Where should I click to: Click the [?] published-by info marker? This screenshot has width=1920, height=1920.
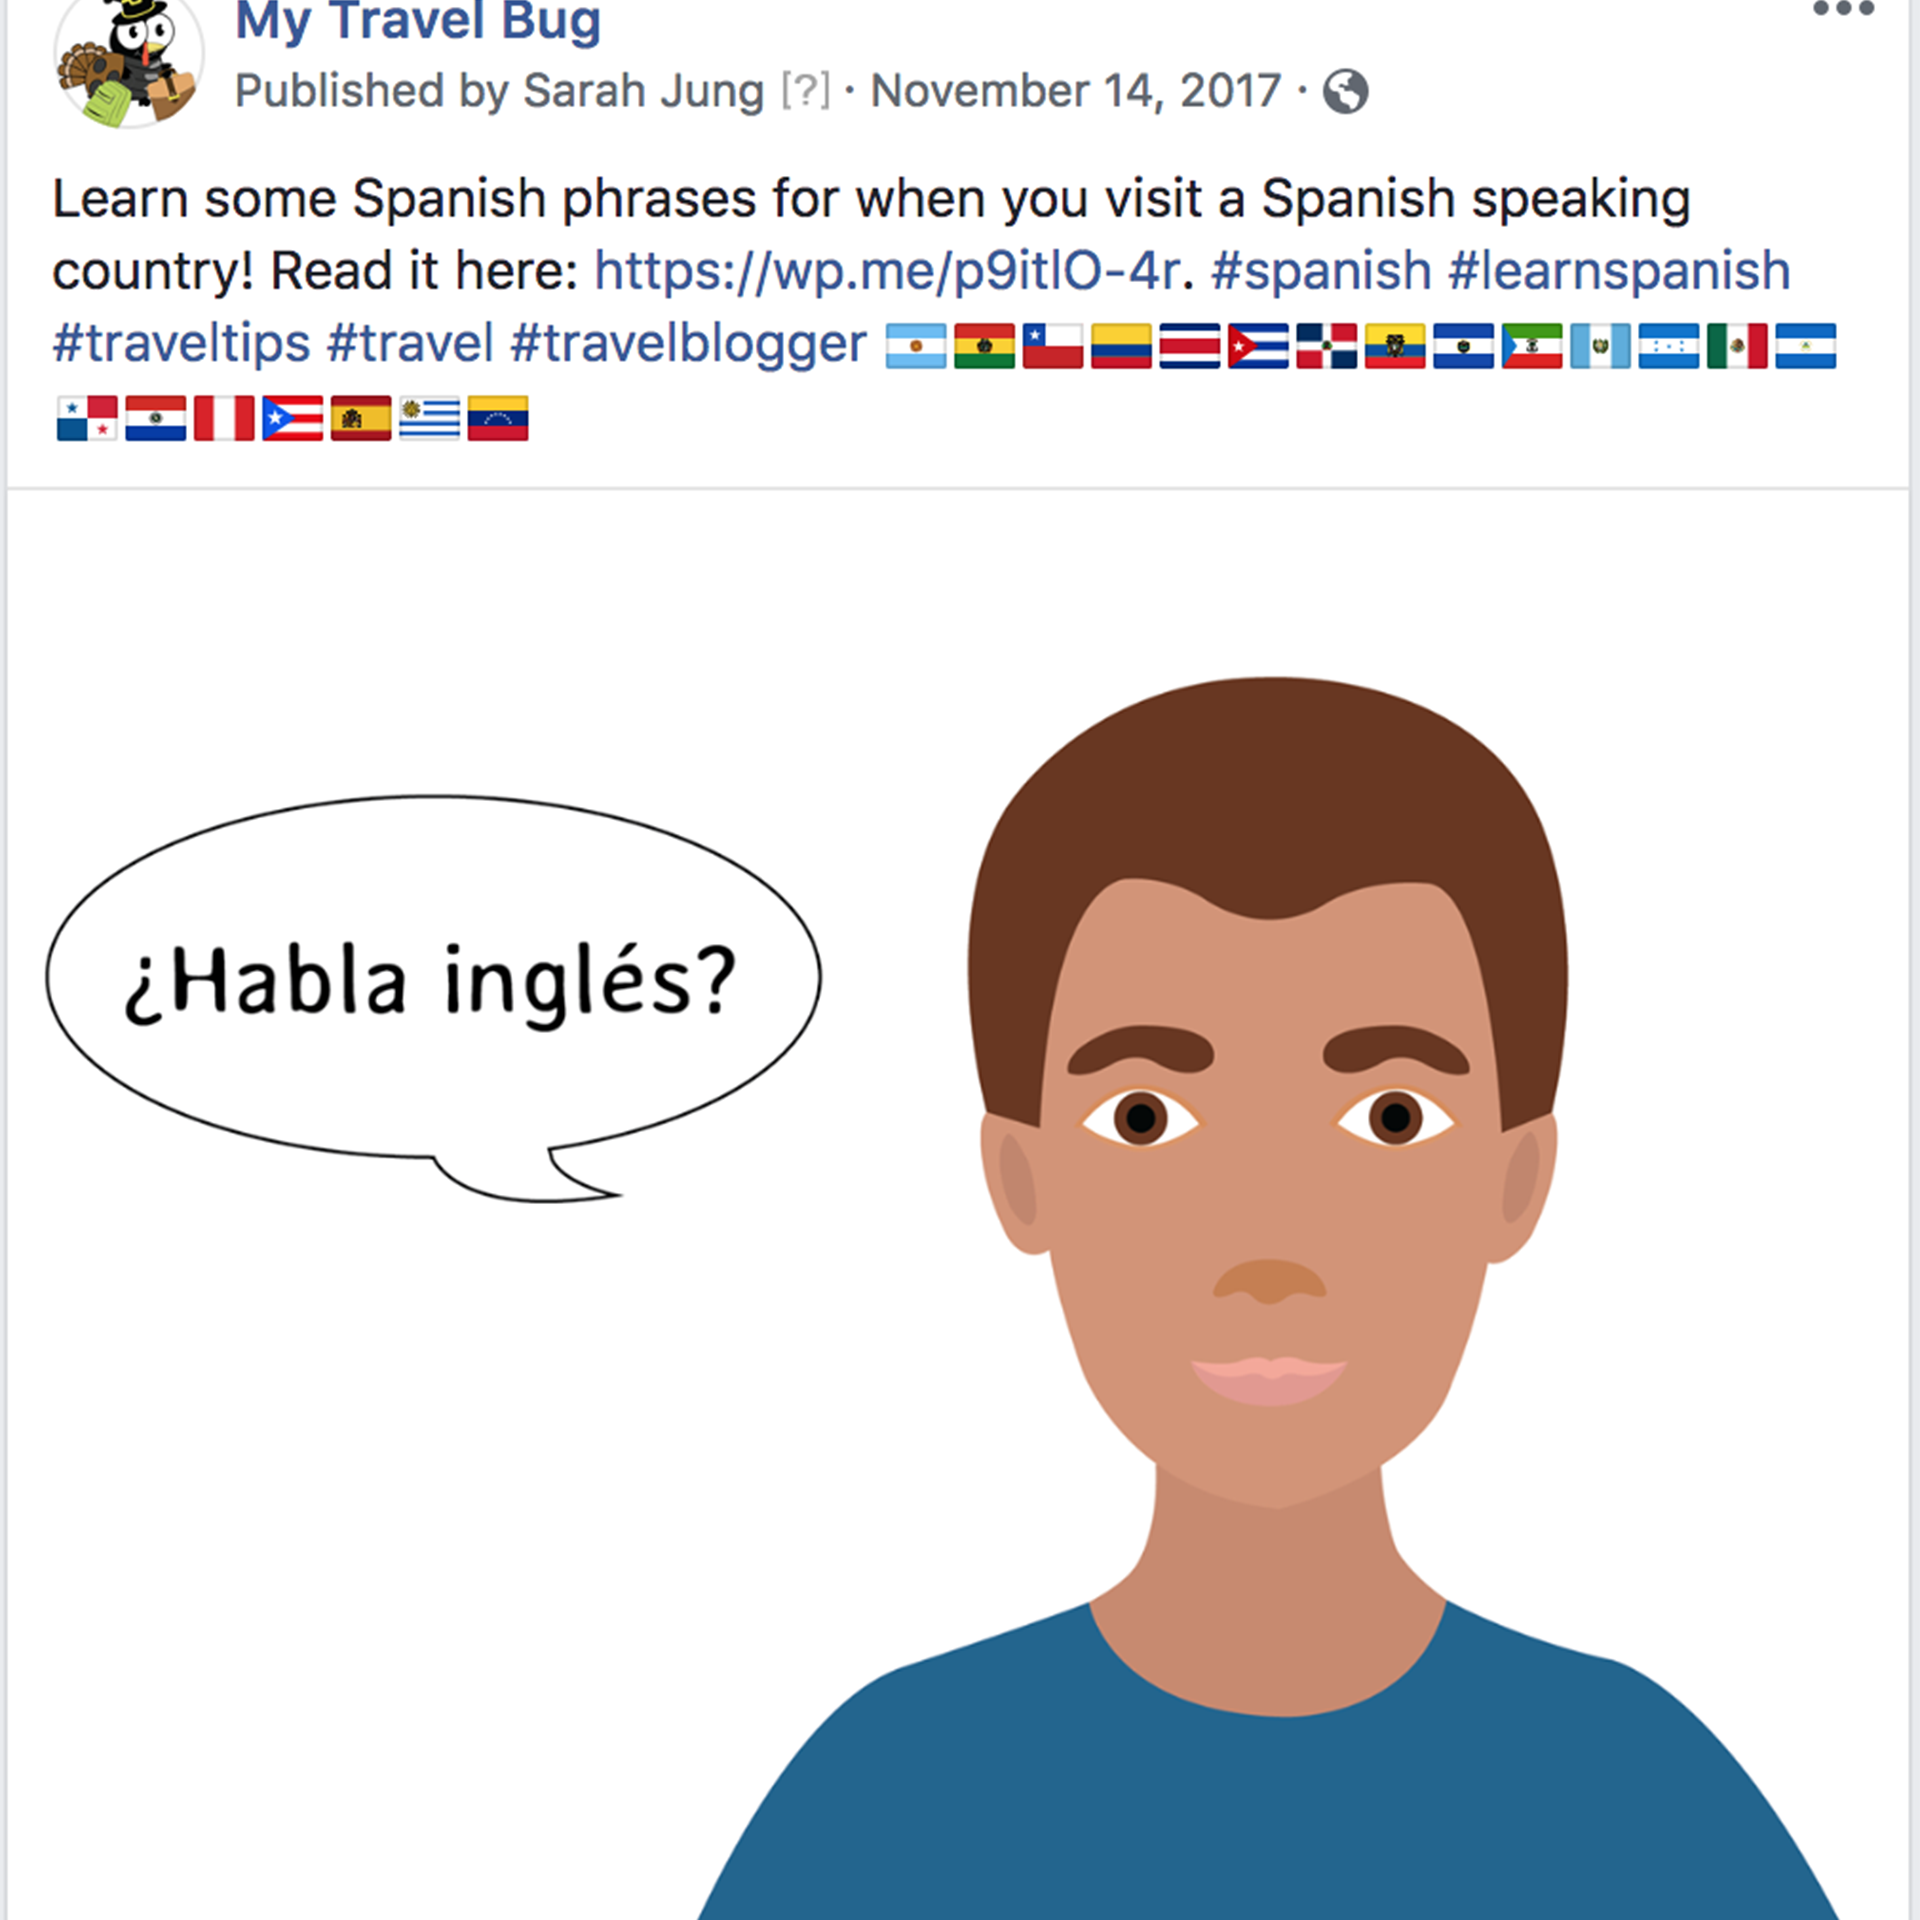click(x=806, y=91)
